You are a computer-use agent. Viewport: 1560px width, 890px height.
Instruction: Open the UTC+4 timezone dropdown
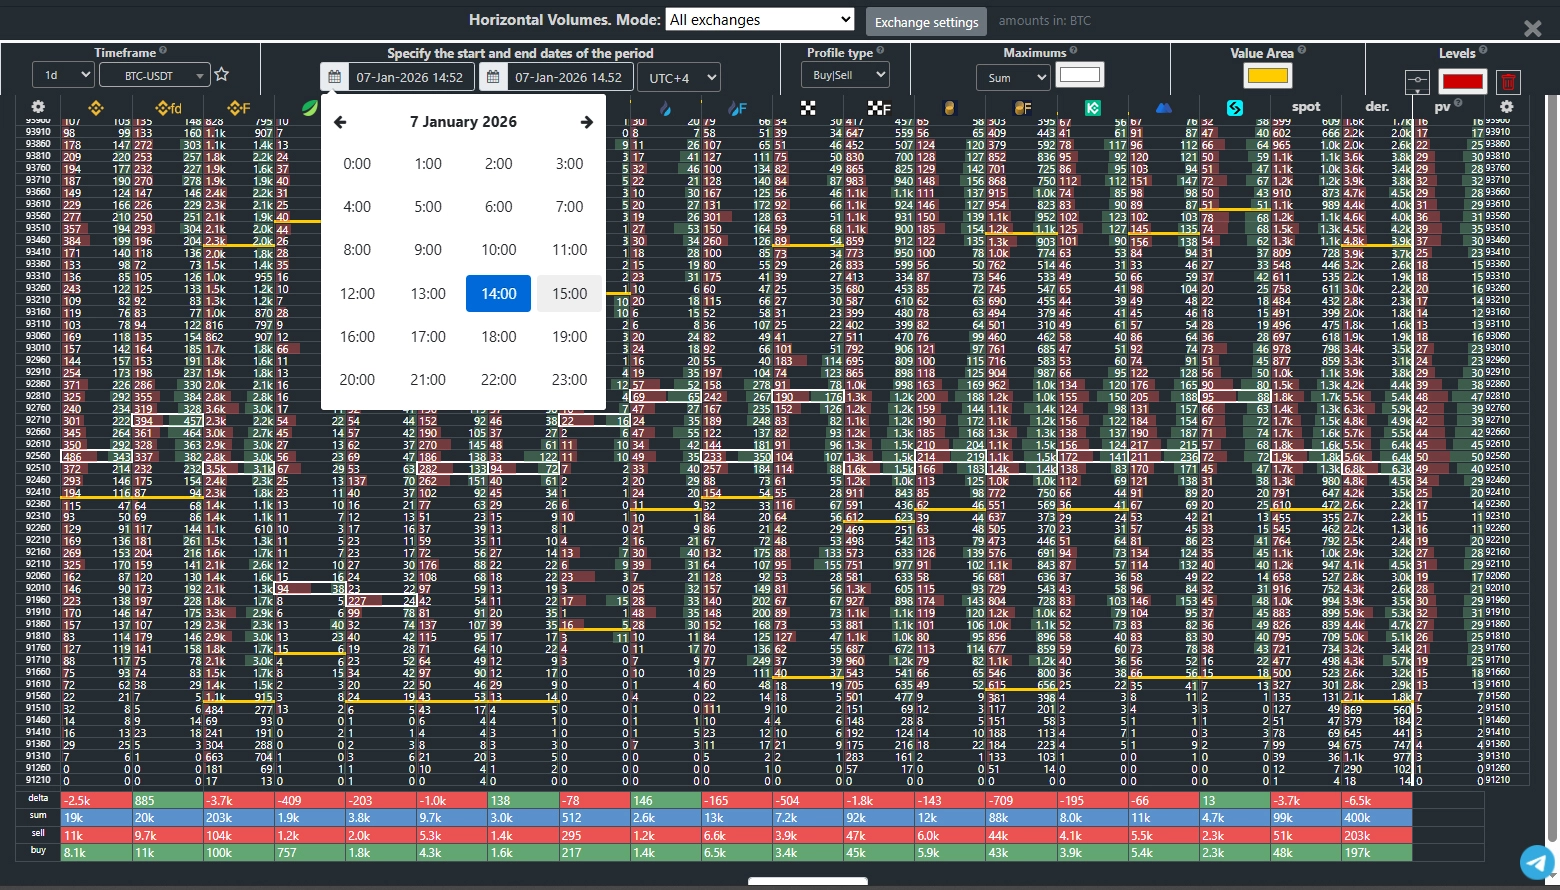pos(682,77)
